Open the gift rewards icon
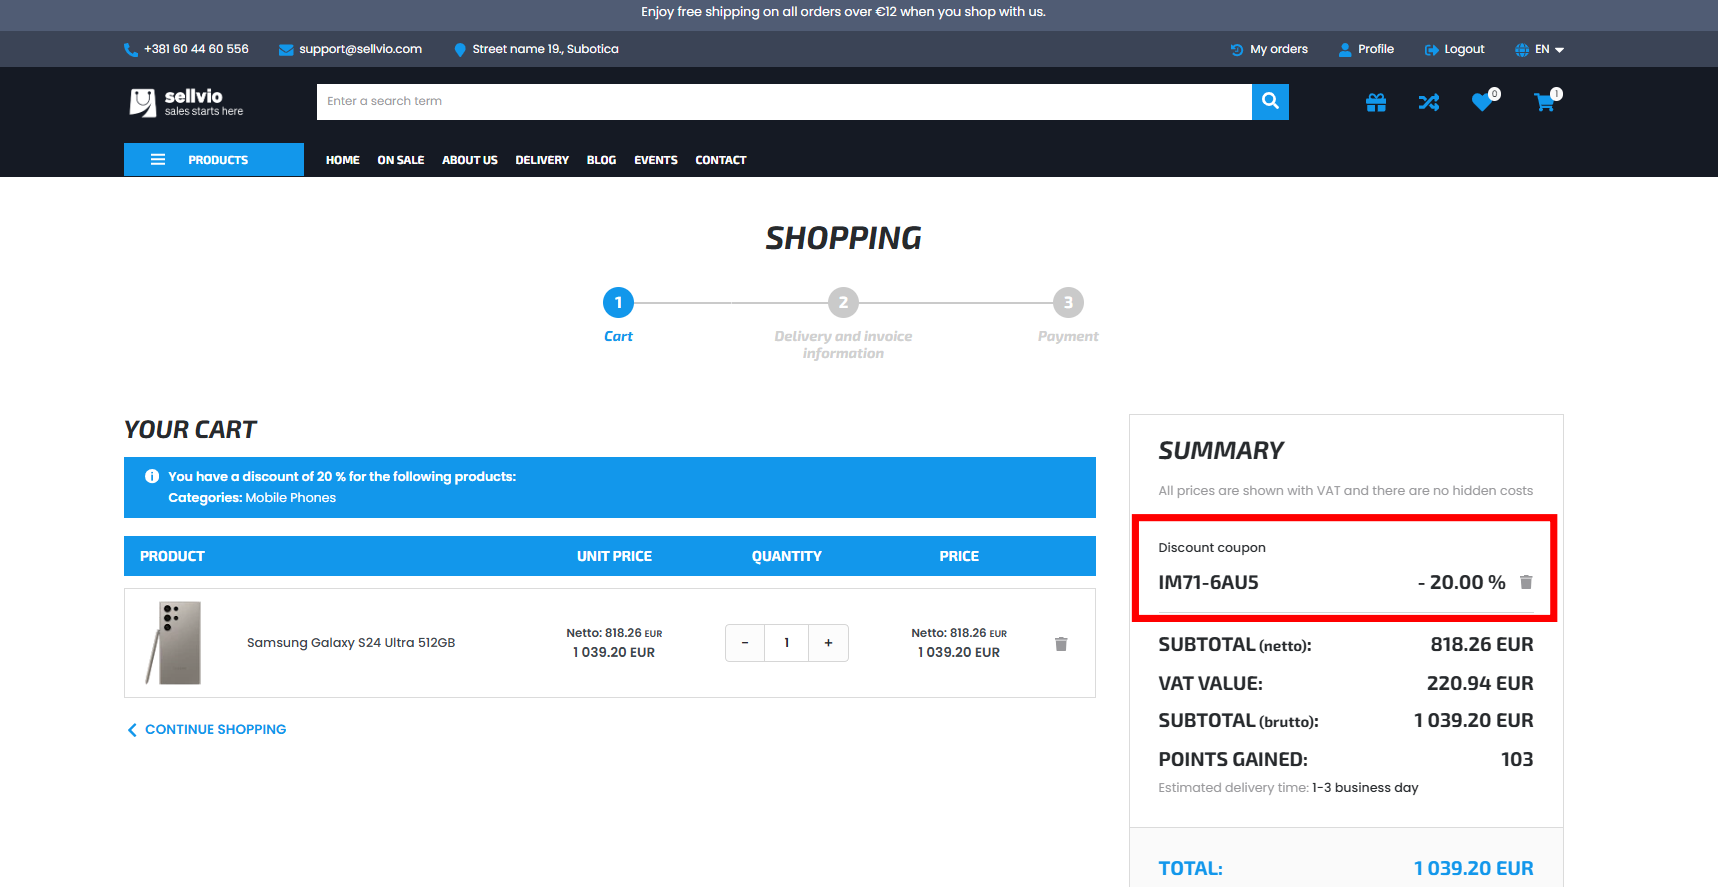Image resolution: width=1720 pixels, height=890 pixels. pos(1376,102)
